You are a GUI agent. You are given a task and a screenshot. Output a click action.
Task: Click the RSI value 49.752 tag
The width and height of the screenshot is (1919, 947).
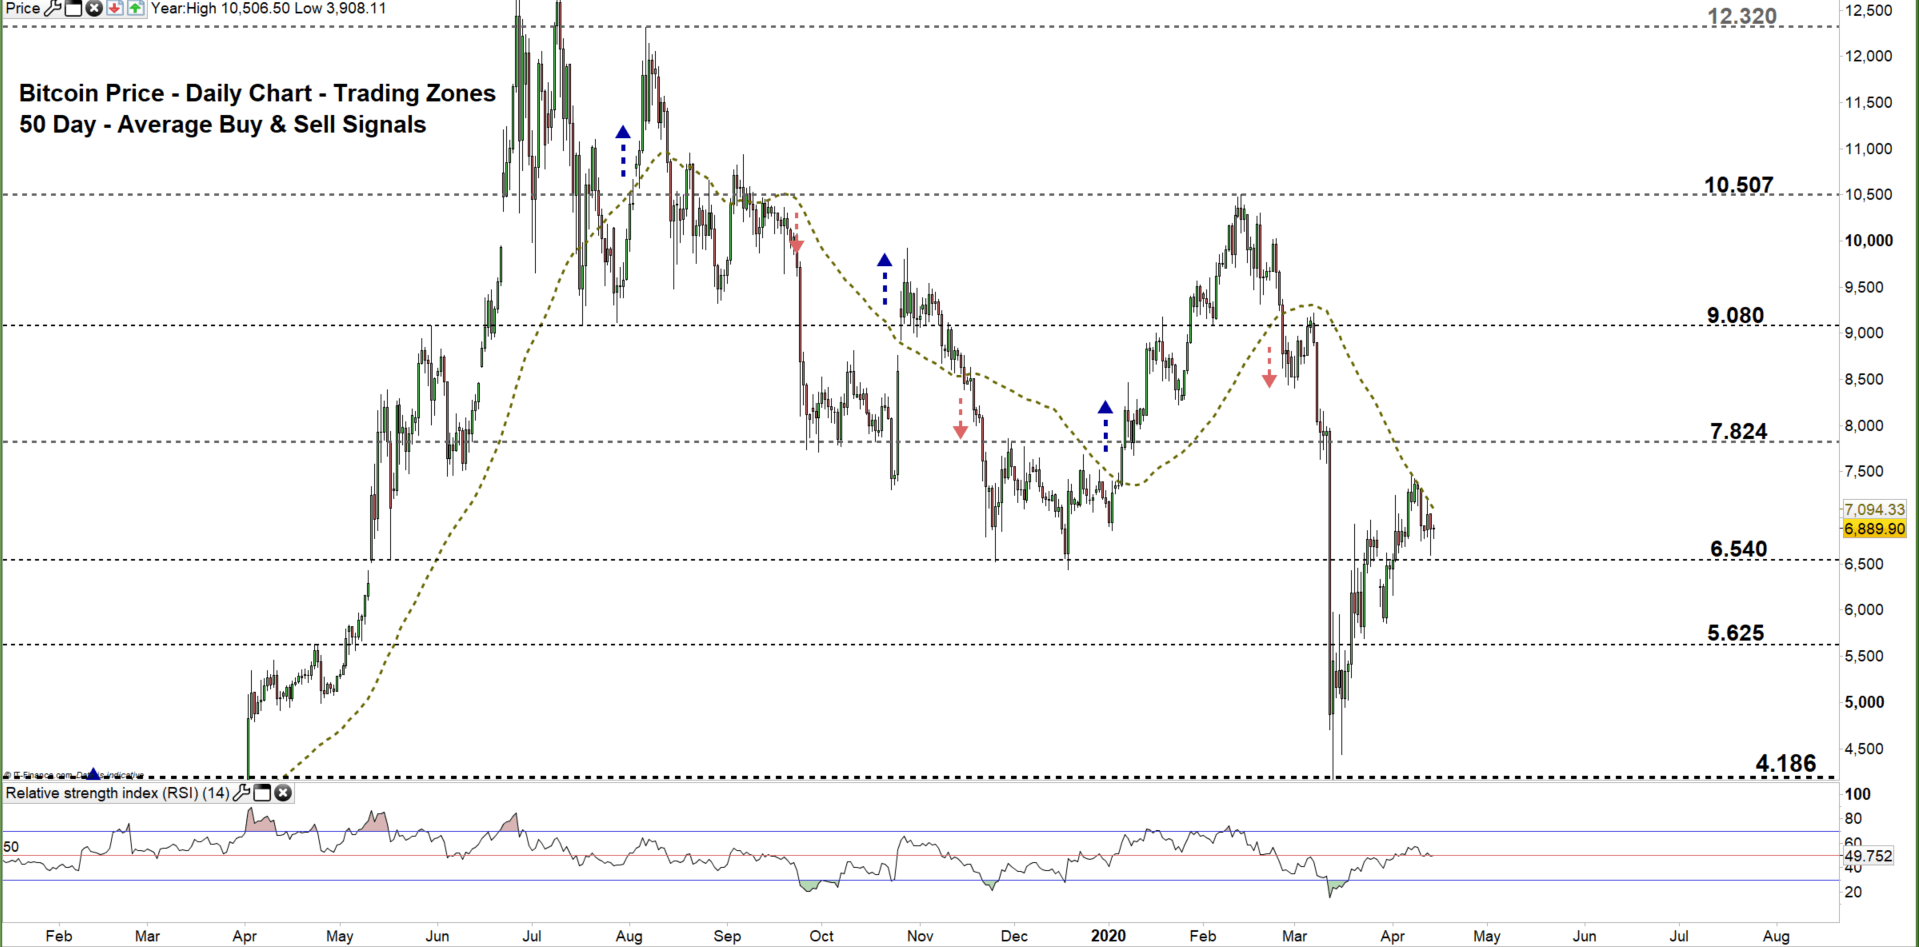click(1868, 856)
